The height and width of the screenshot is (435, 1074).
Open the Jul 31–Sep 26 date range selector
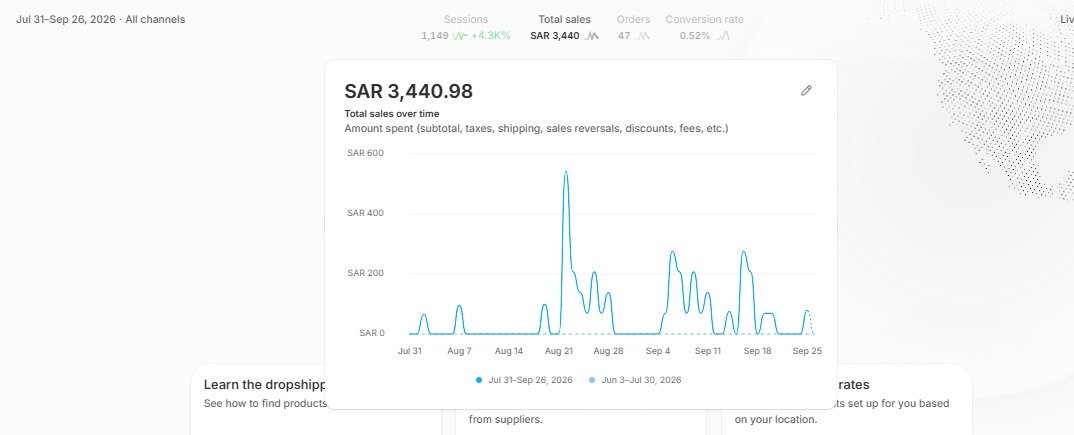pos(101,19)
